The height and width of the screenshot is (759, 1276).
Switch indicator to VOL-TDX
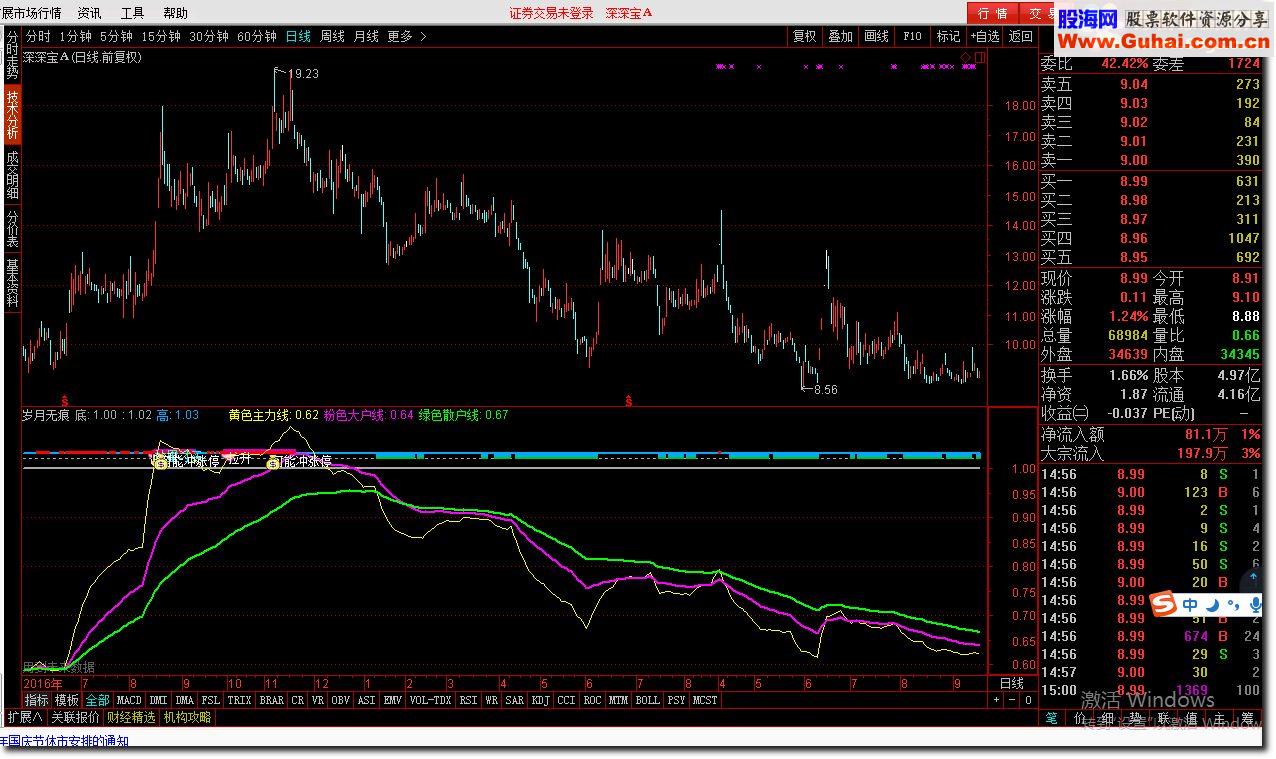pos(431,700)
